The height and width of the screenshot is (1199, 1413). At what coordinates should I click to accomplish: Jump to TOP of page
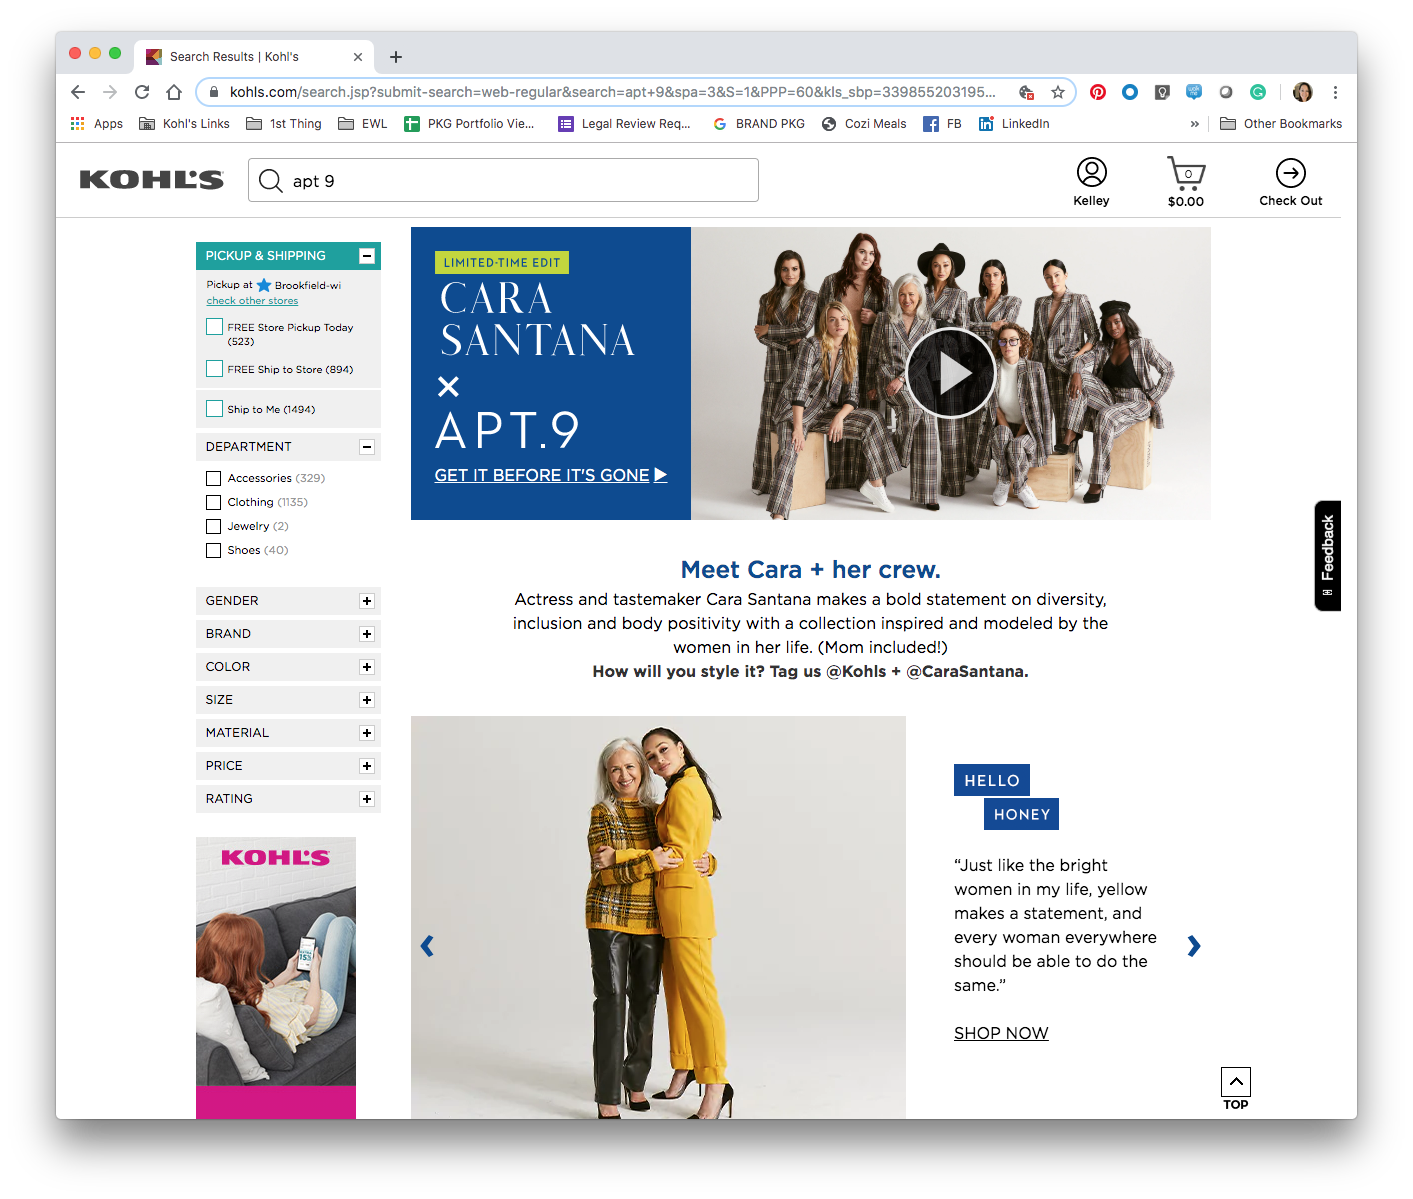pyautogui.click(x=1236, y=1088)
